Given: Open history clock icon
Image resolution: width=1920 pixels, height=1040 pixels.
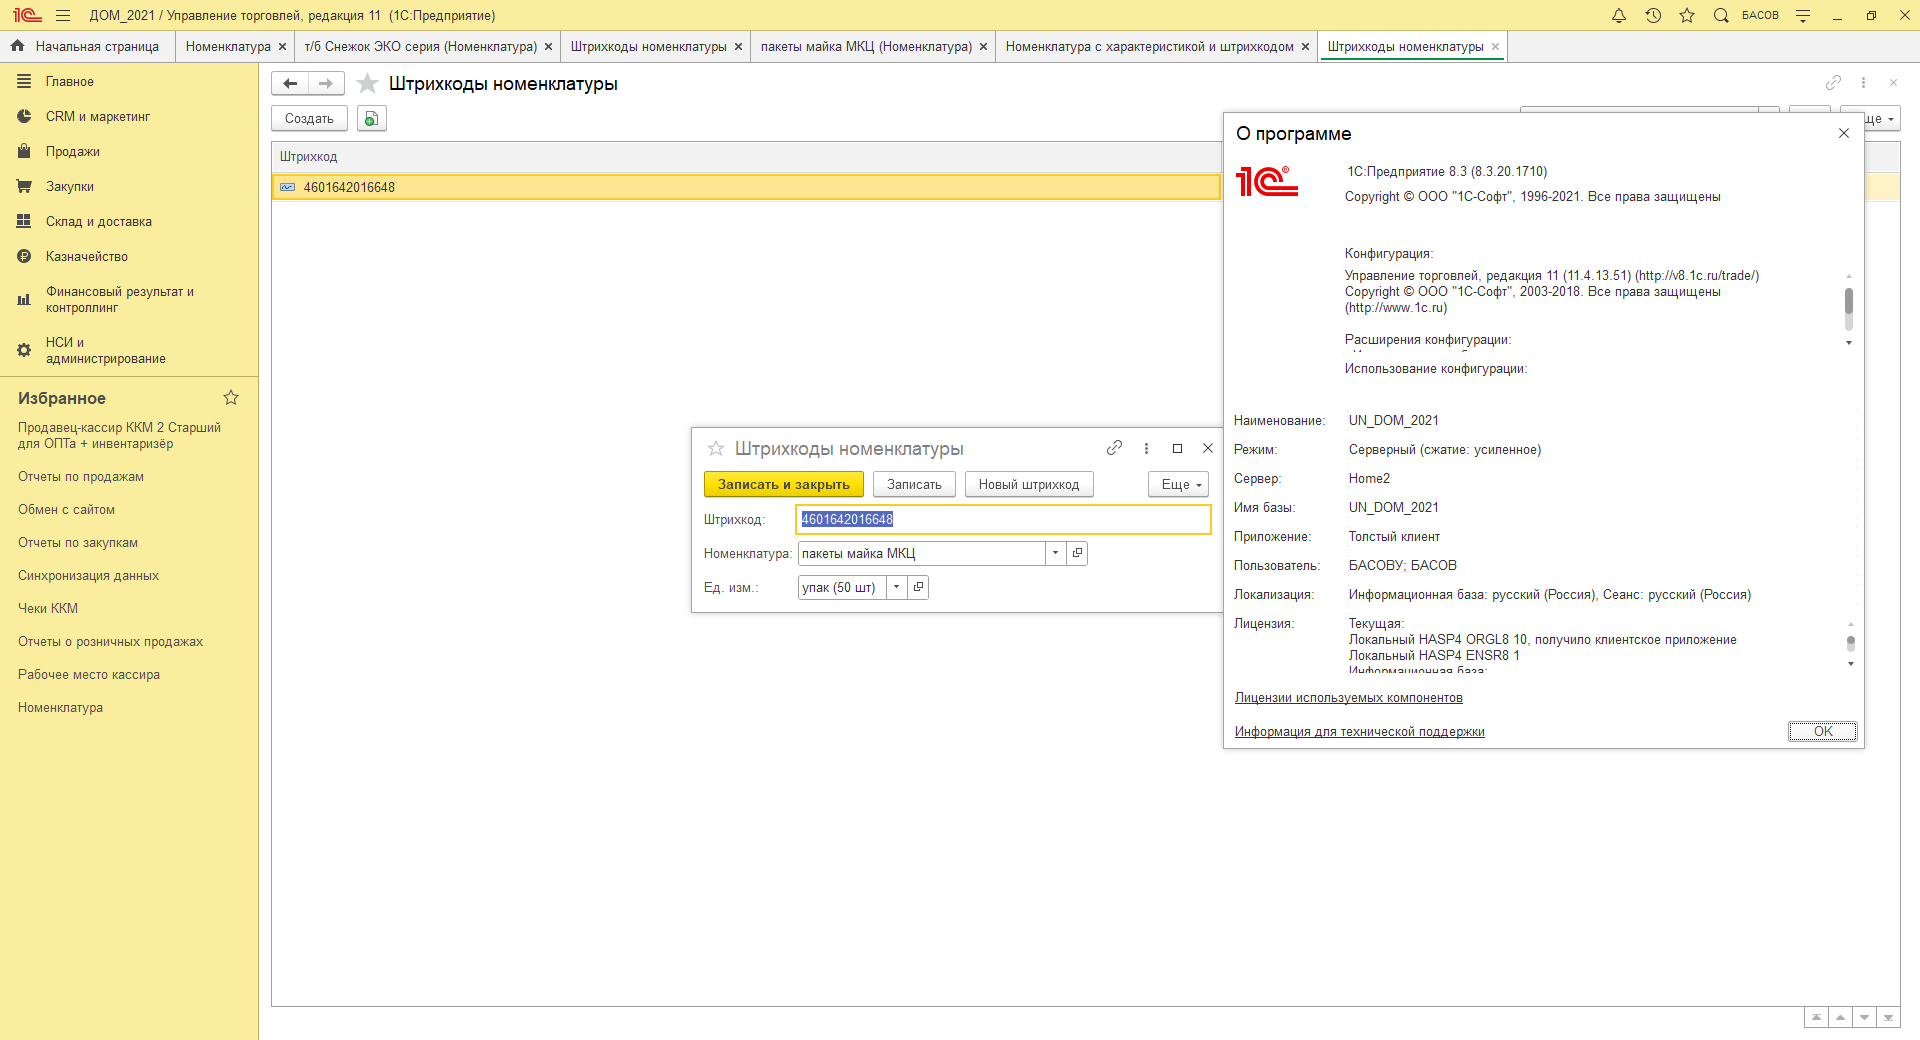Looking at the screenshot, I should [x=1653, y=15].
